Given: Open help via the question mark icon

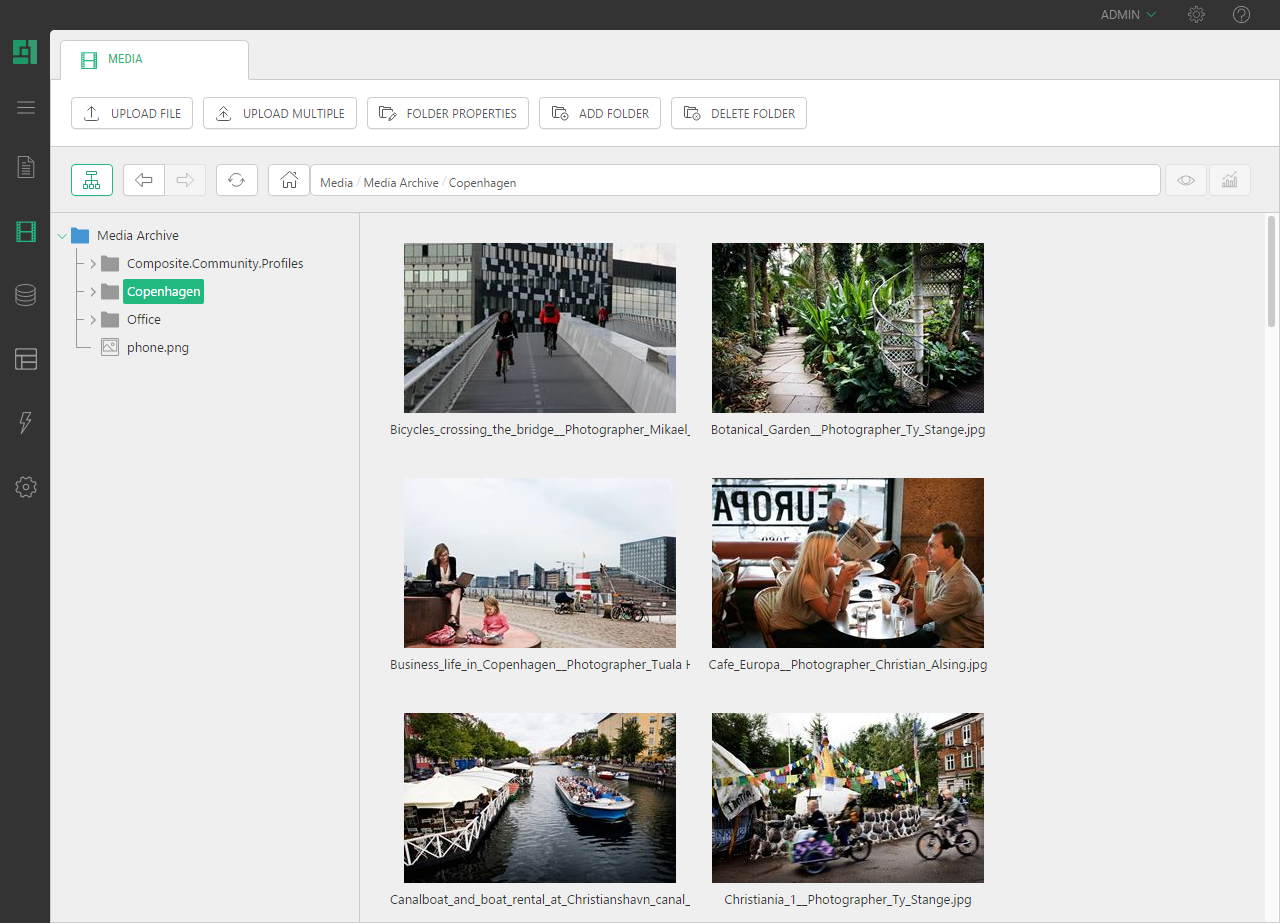Looking at the screenshot, I should pyautogui.click(x=1241, y=14).
